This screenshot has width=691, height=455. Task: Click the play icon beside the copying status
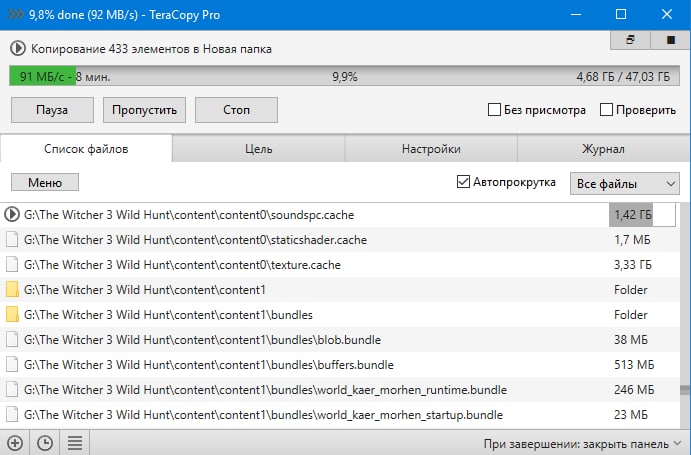pyautogui.click(x=18, y=48)
